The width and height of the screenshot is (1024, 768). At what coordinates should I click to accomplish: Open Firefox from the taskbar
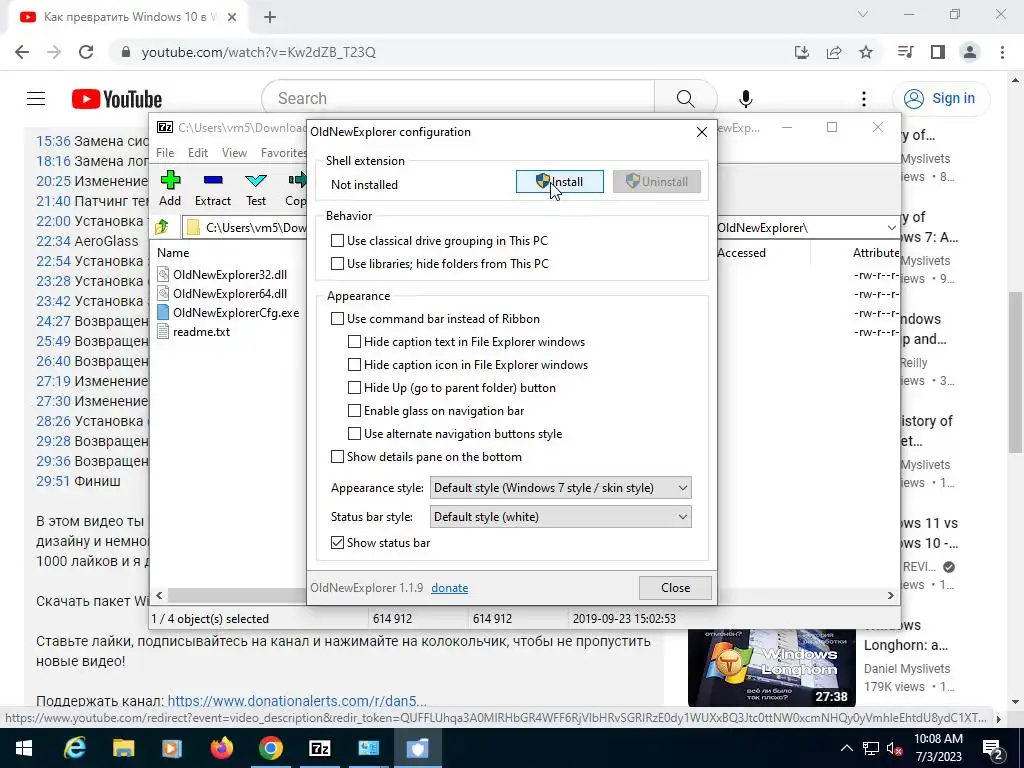coord(221,748)
